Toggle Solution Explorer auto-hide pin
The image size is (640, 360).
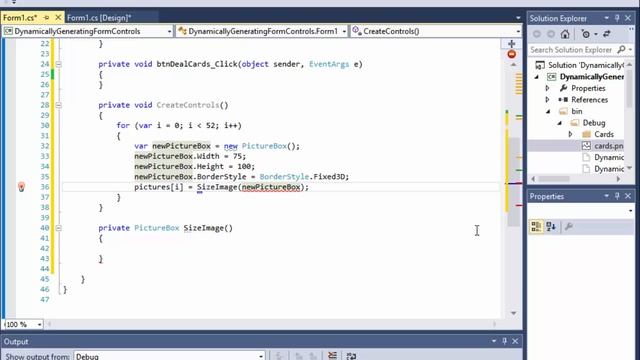click(x=617, y=18)
